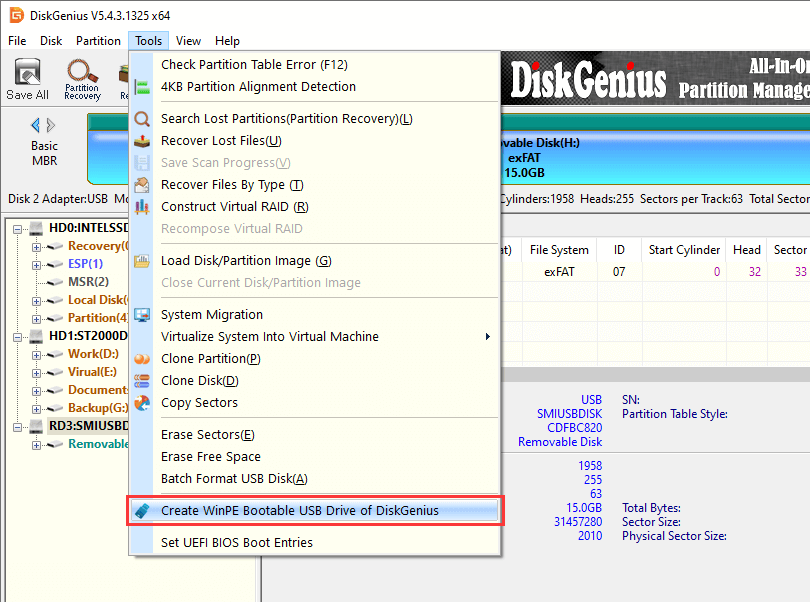Click the File System column header
Viewport: 810px width, 602px height.
click(559, 250)
